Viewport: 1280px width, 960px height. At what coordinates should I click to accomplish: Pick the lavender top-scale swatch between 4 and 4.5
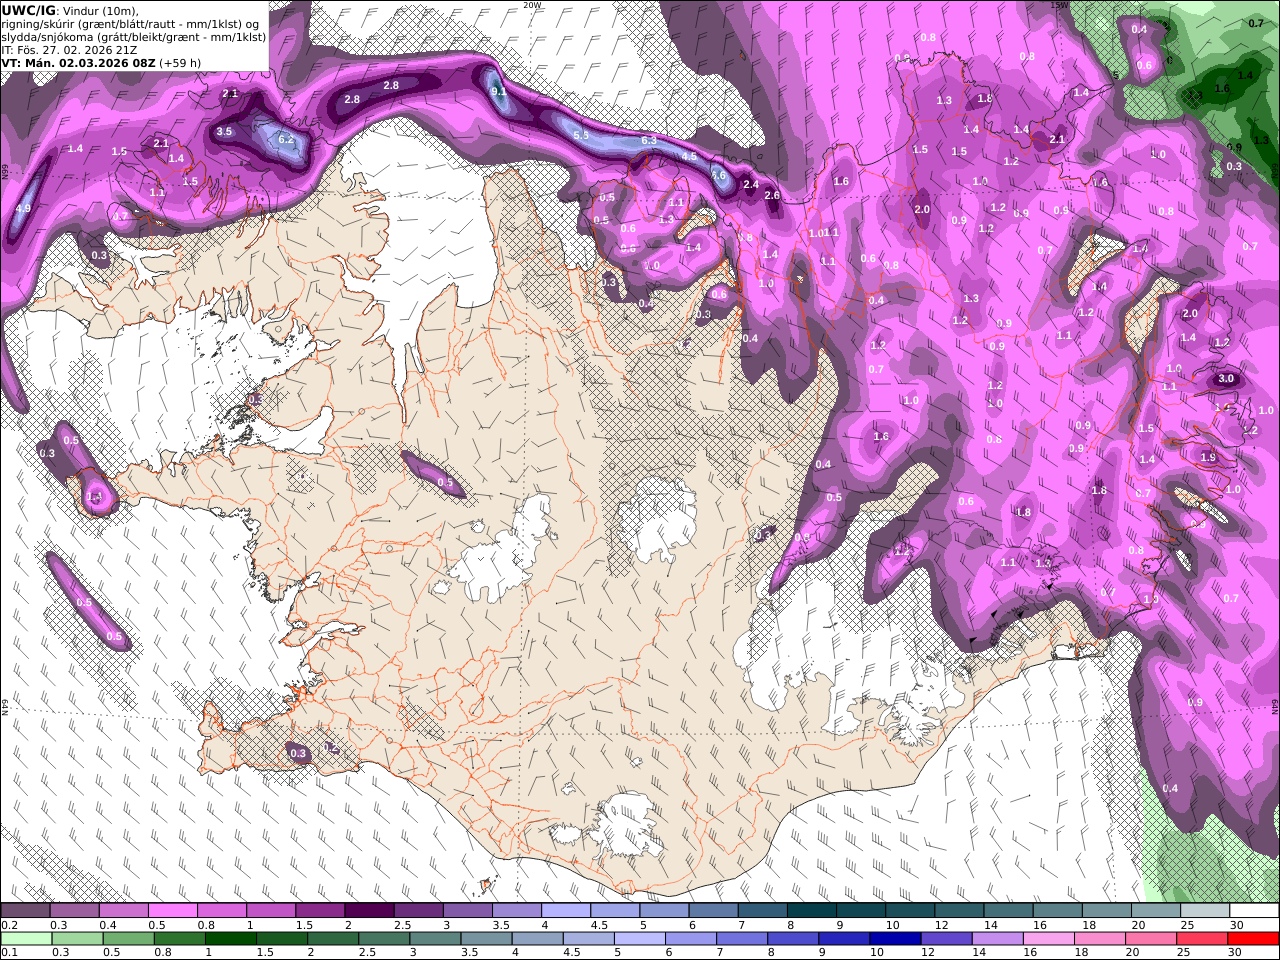point(566,911)
